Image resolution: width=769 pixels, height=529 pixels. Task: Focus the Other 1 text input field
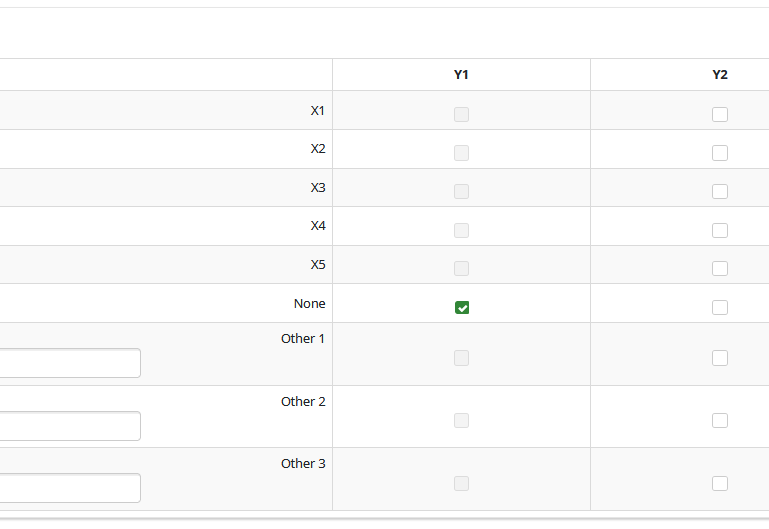click(x=68, y=363)
